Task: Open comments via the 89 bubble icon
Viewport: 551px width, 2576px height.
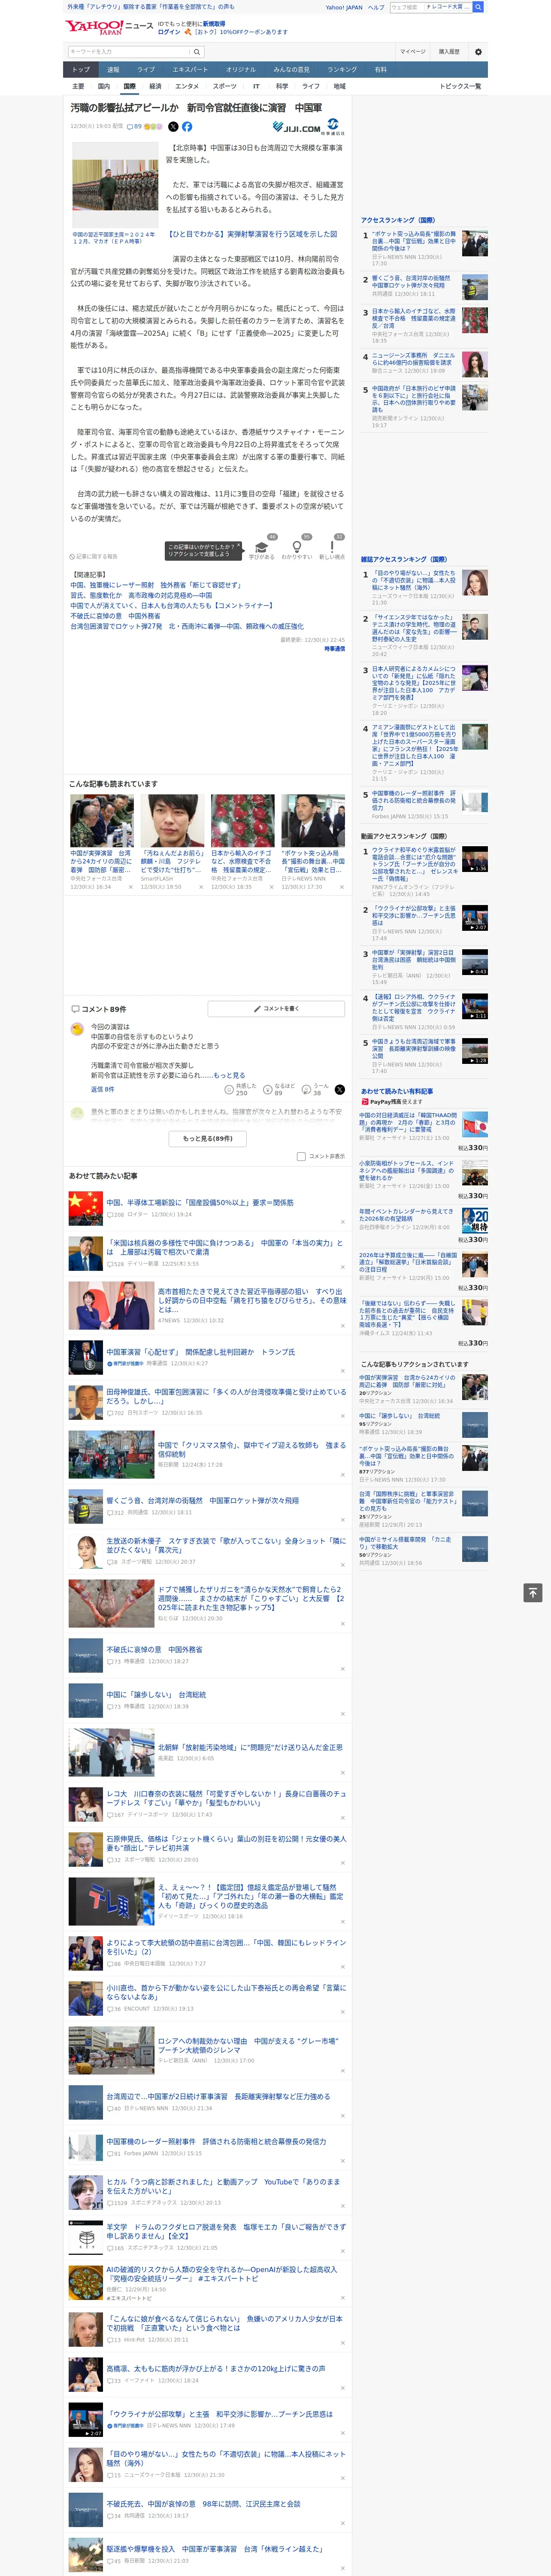Action: (x=134, y=127)
